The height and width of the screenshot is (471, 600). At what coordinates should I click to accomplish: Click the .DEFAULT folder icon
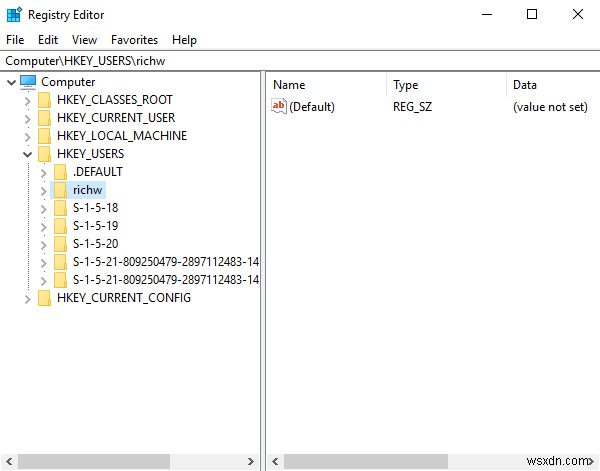point(60,172)
